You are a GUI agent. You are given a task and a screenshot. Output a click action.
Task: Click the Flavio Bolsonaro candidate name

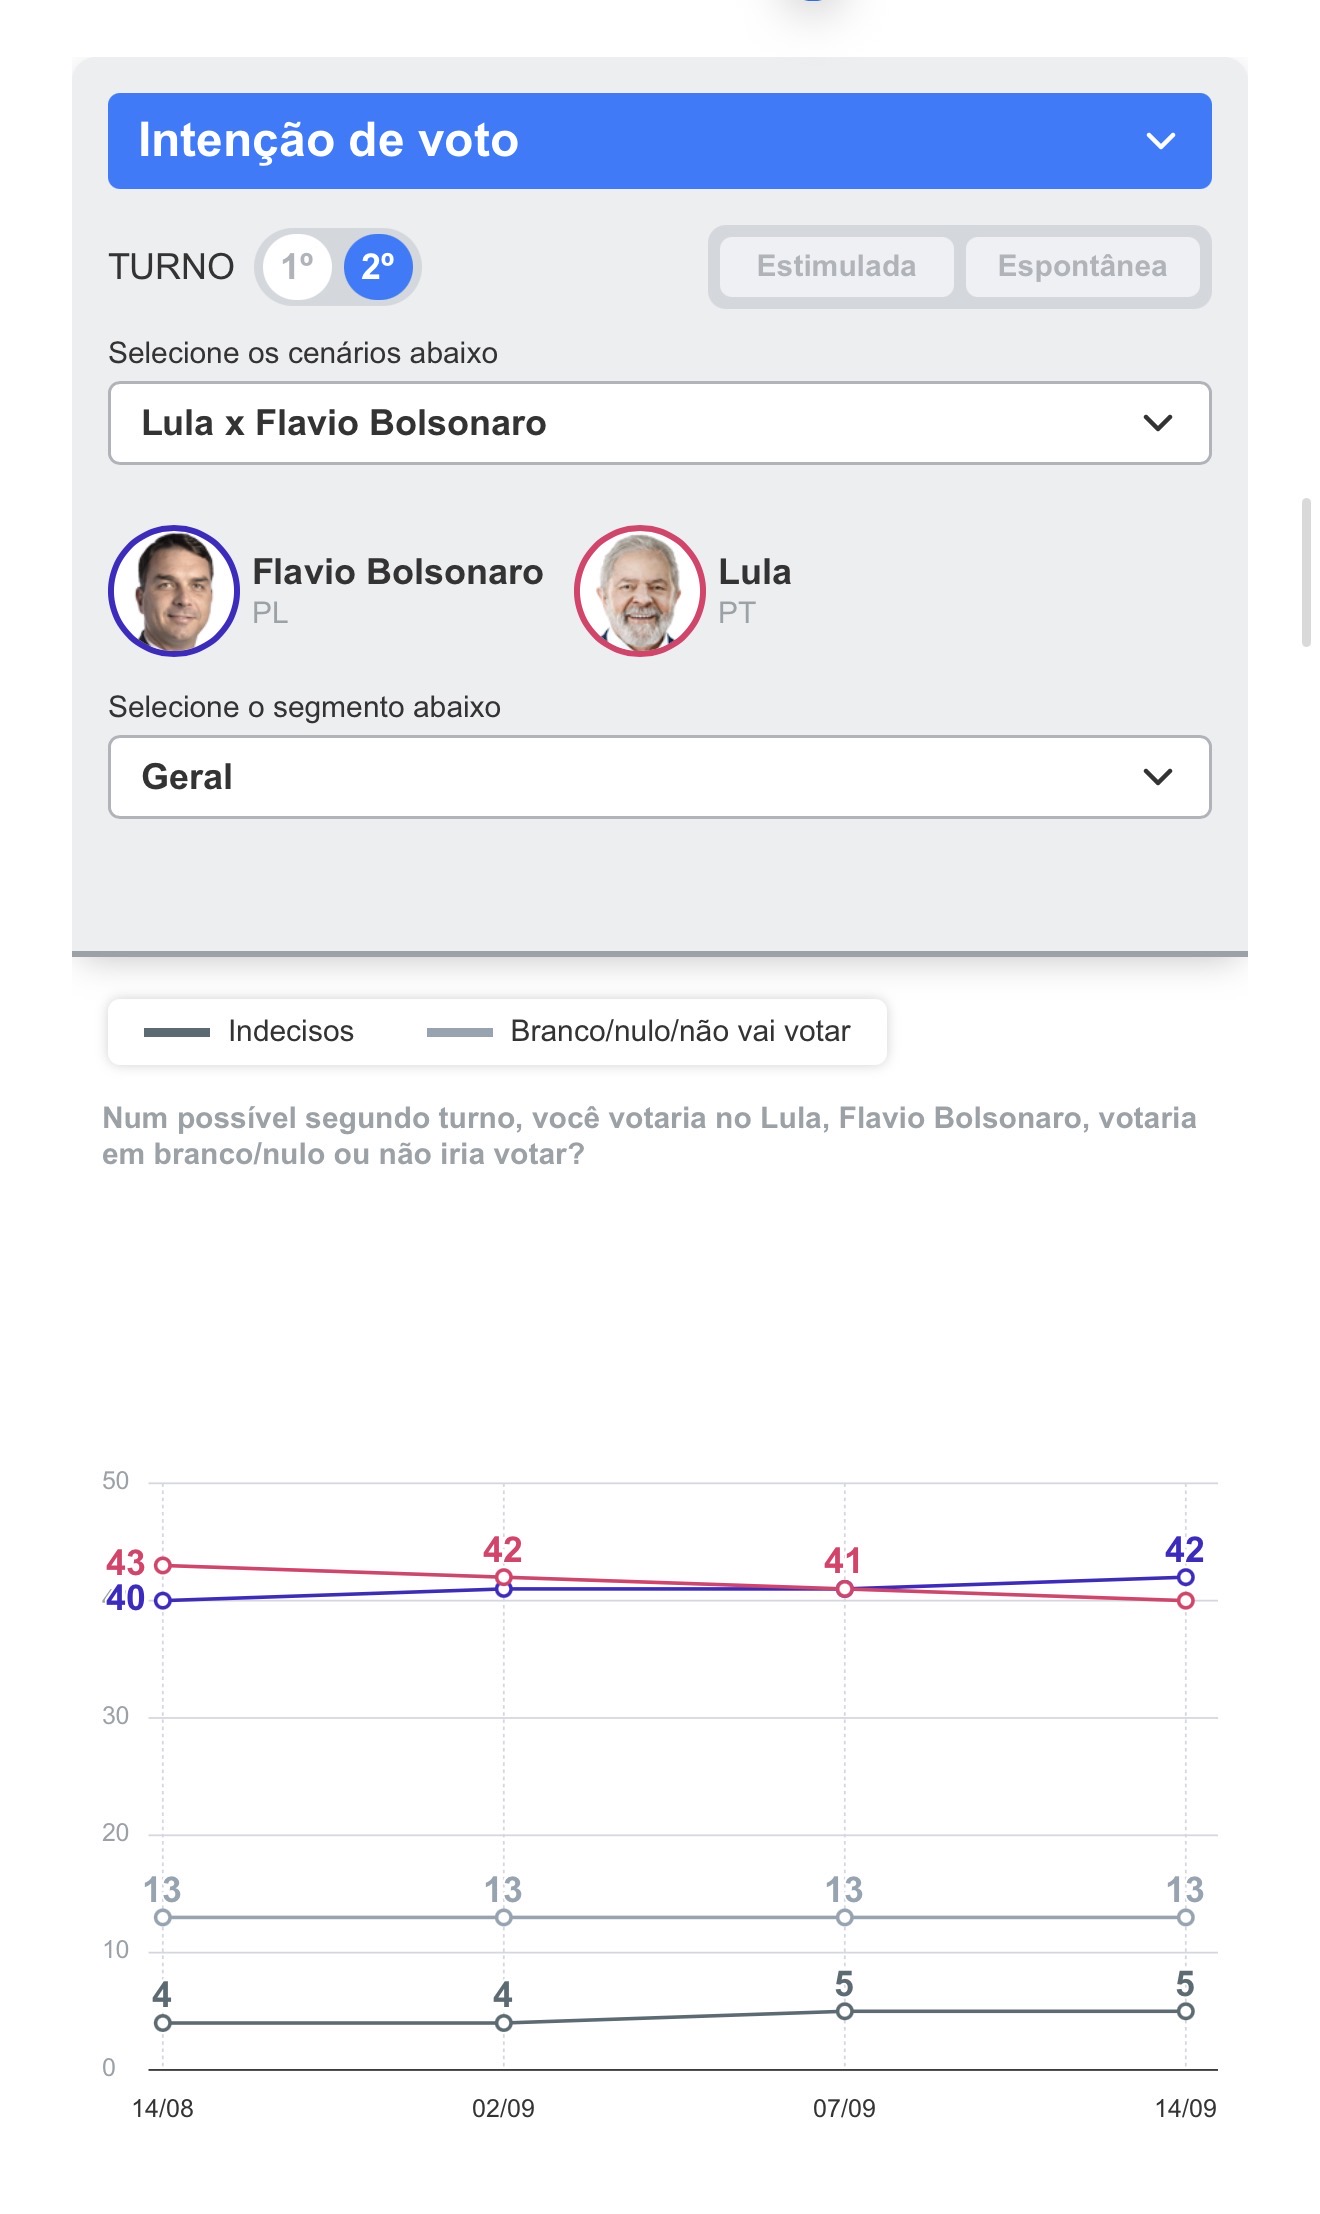(x=398, y=572)
